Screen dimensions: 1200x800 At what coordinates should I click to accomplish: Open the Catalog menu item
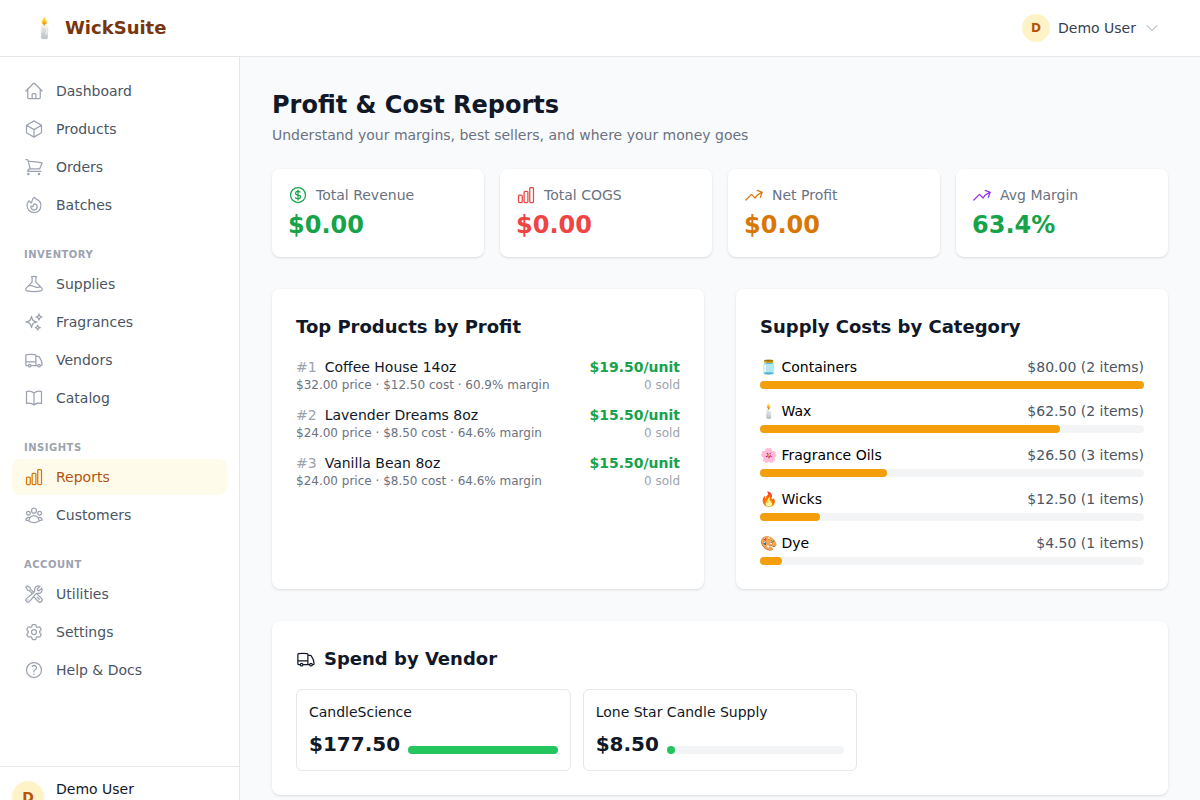click(82, 398)
